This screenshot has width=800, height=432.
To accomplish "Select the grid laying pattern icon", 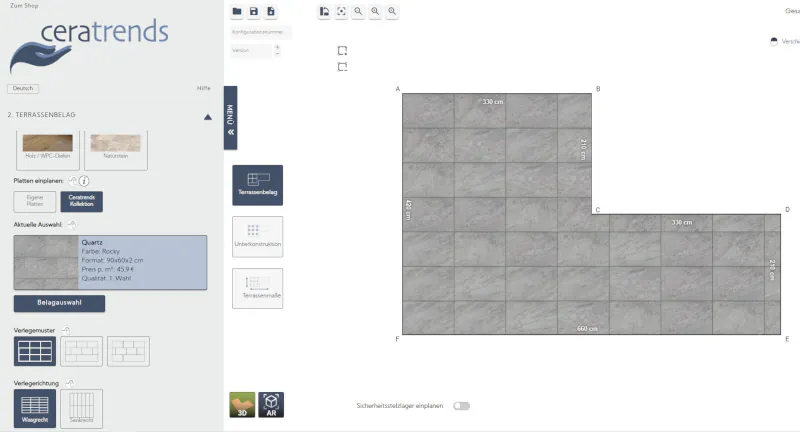I will point(35,351).
